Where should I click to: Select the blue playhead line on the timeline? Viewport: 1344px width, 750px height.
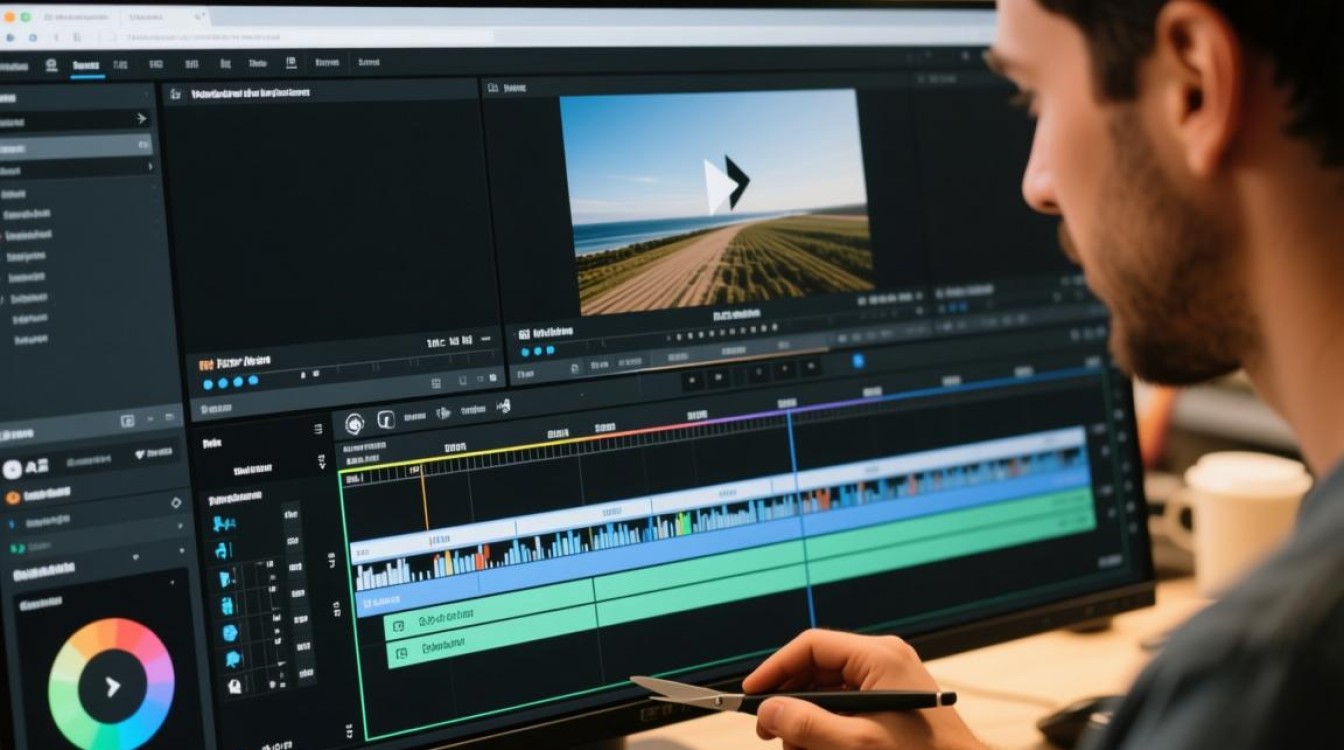click(x=800, y=520)
